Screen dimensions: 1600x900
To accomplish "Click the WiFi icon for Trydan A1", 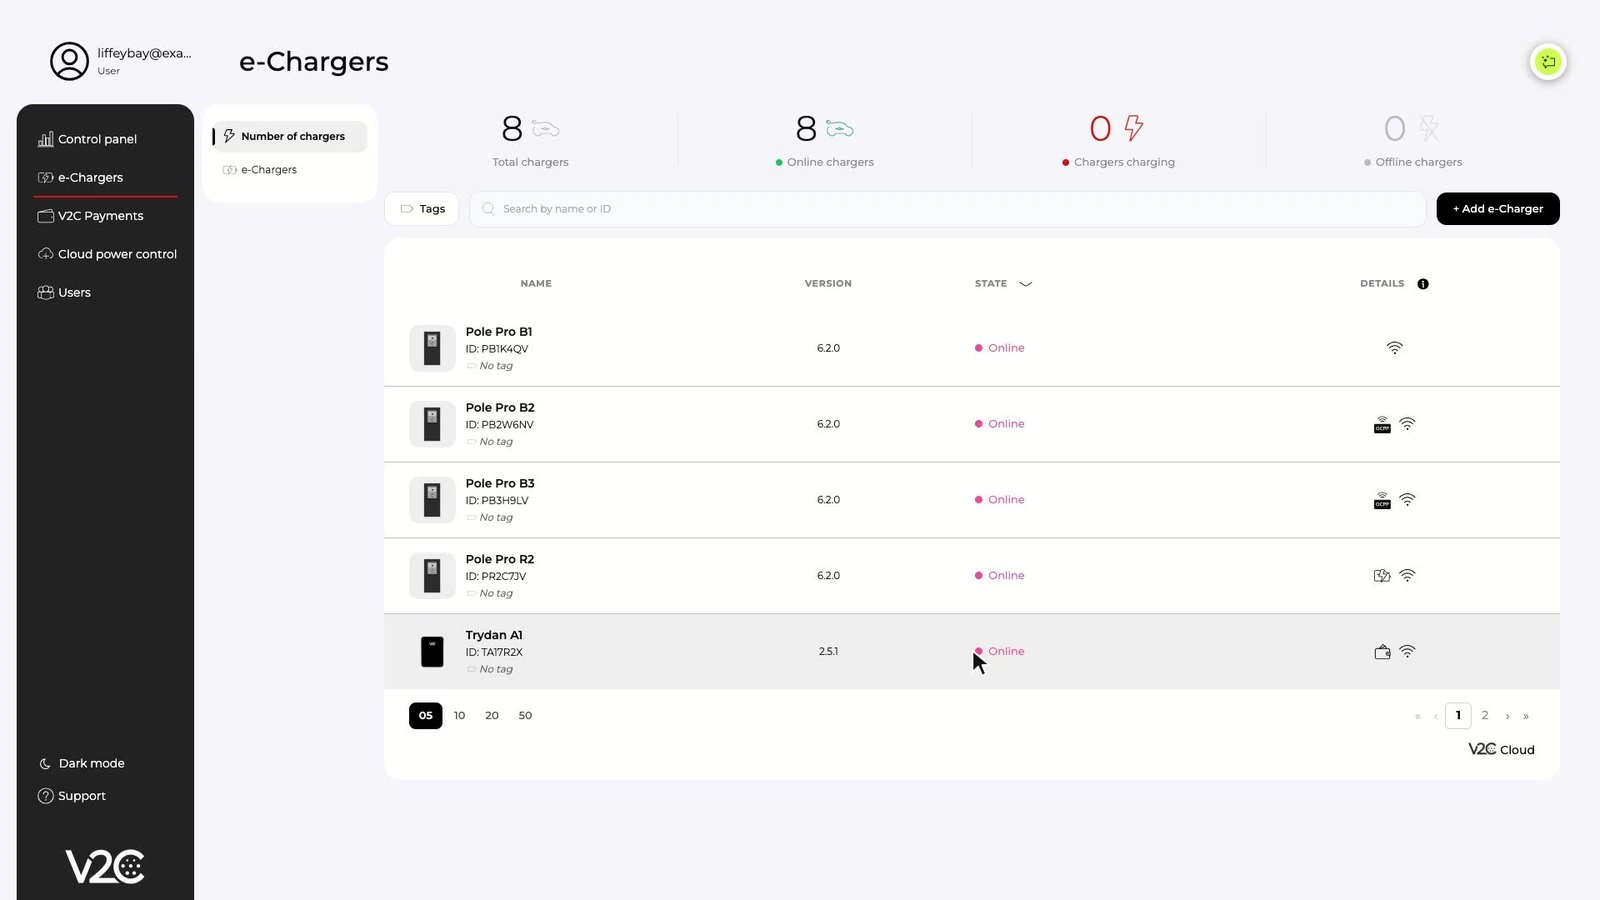I will point(1407,652).
